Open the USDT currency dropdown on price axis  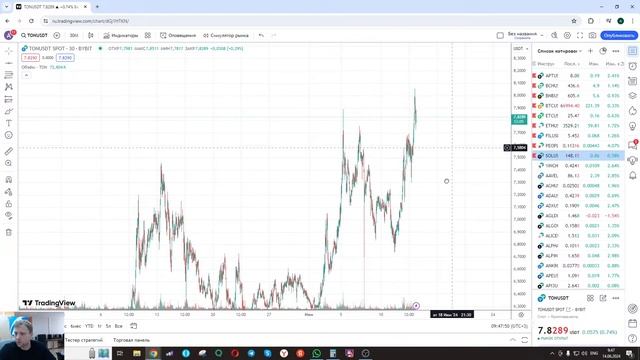click(521, 49)
